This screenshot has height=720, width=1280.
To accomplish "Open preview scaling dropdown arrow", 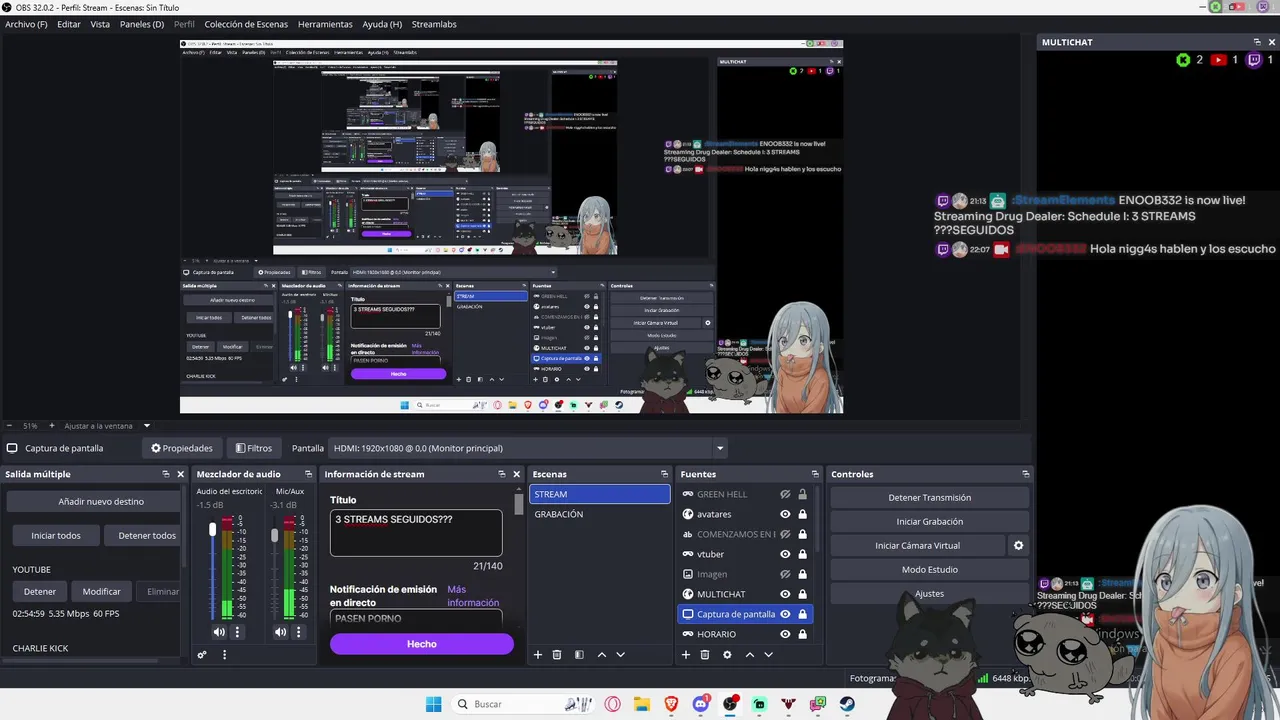I will [146, 426].
